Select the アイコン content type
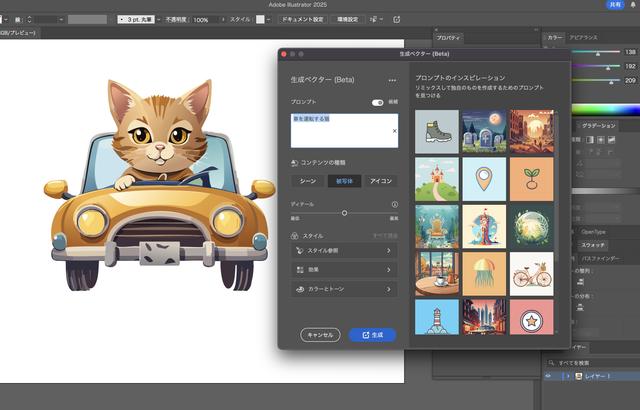This screenshot has height=410, width=640. [381, 181]
